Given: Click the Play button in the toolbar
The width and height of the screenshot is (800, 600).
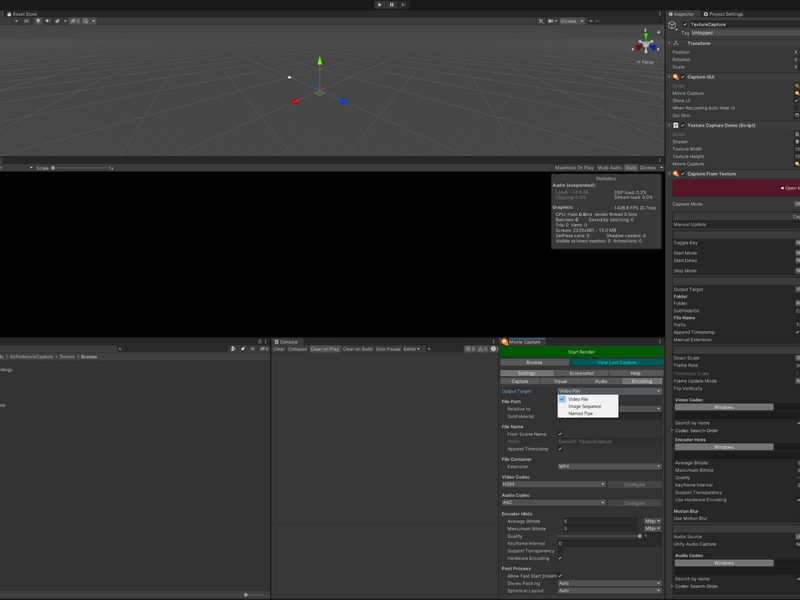Looking at the screenshot, I should pyautogui.click(x=380, y=5).
